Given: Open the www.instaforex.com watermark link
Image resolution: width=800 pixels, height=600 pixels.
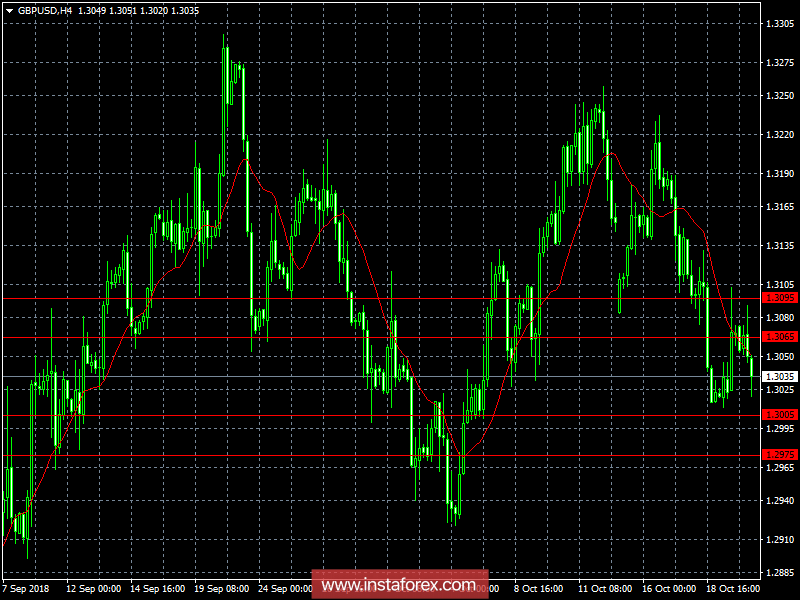Looking at the screenshot, I should (x=399, y=584).
